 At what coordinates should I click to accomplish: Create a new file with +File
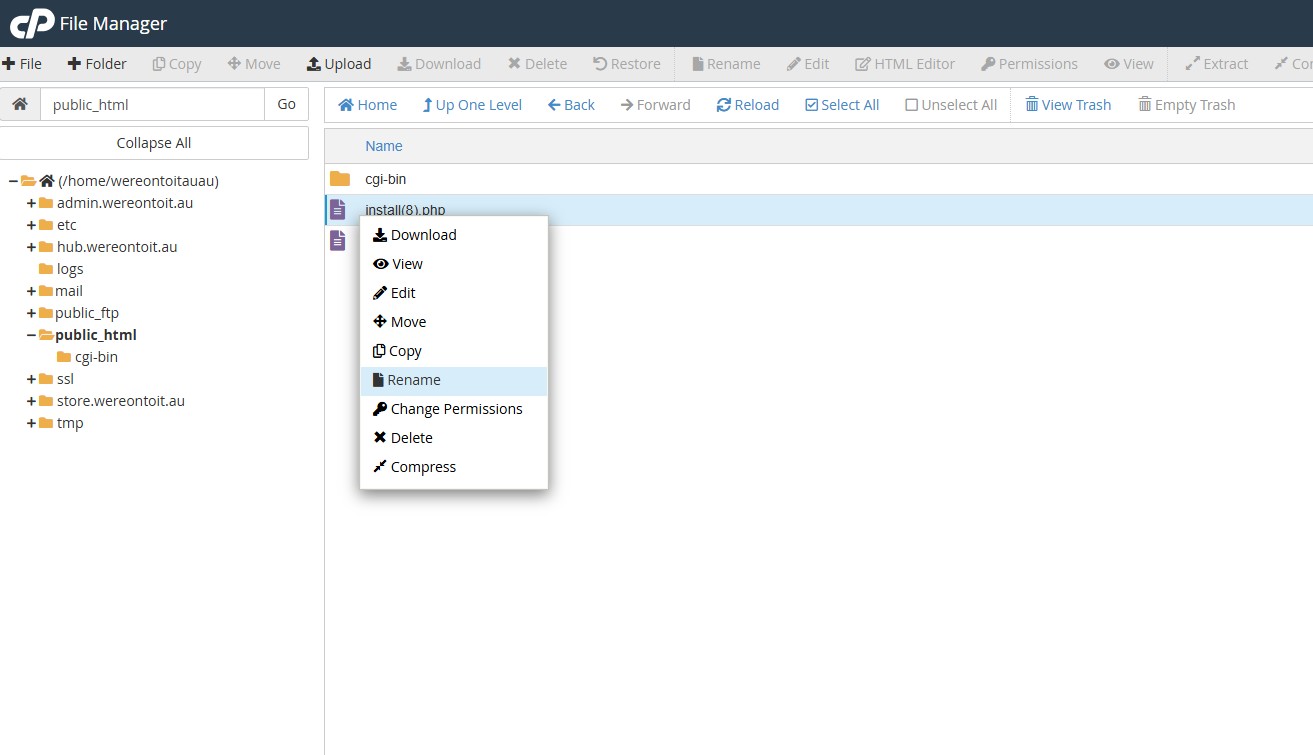[x=22, y=64]
